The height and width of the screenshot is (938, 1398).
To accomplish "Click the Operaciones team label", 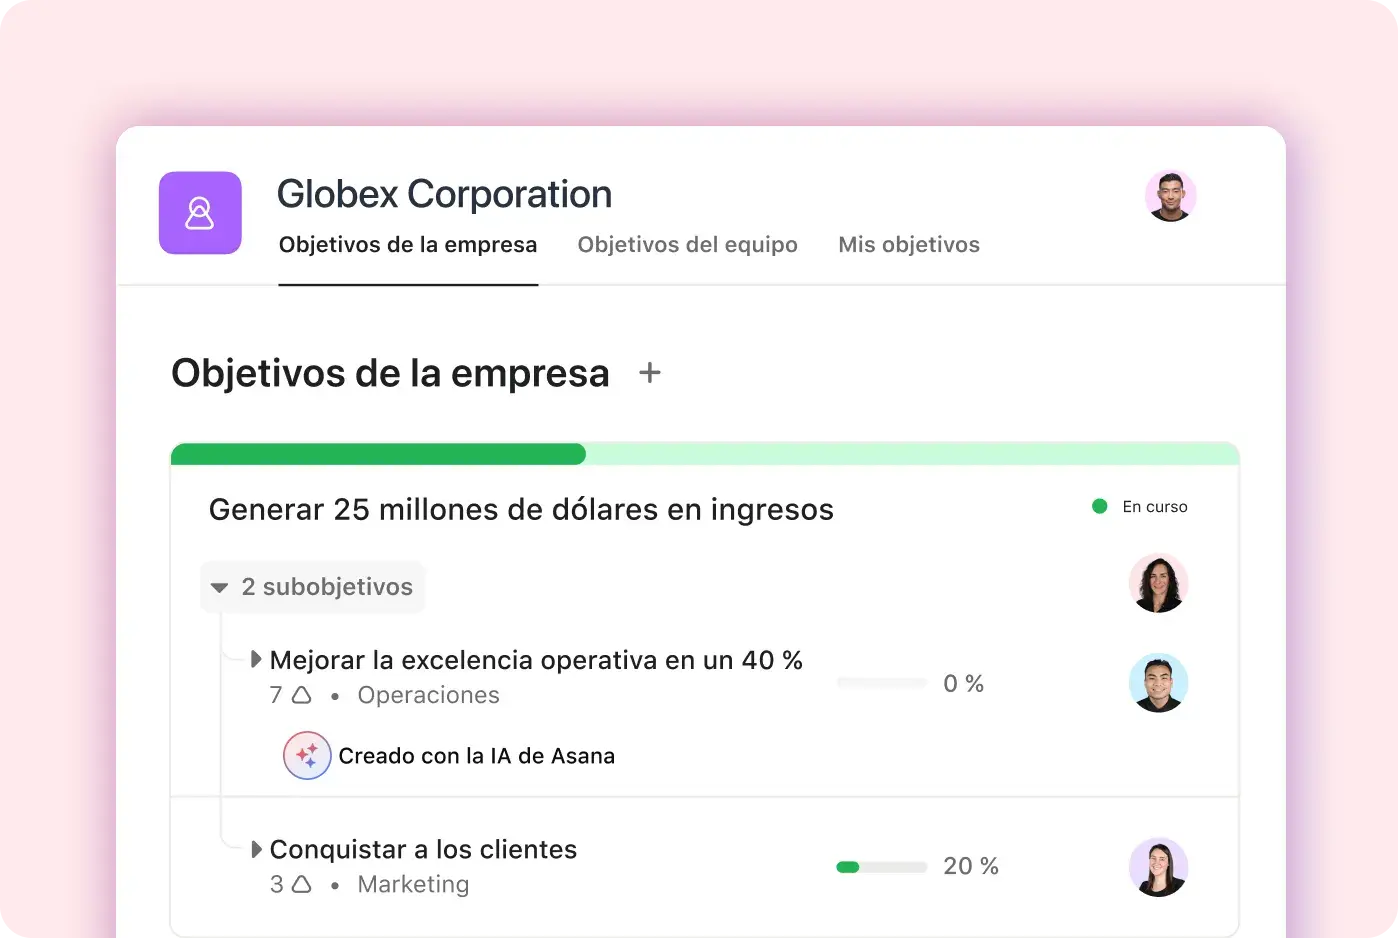I will point(428,695).
